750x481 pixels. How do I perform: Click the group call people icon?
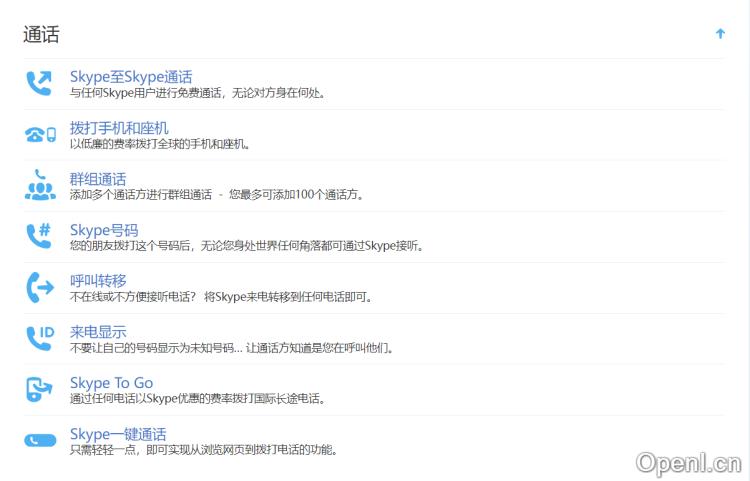coord(40,185)
